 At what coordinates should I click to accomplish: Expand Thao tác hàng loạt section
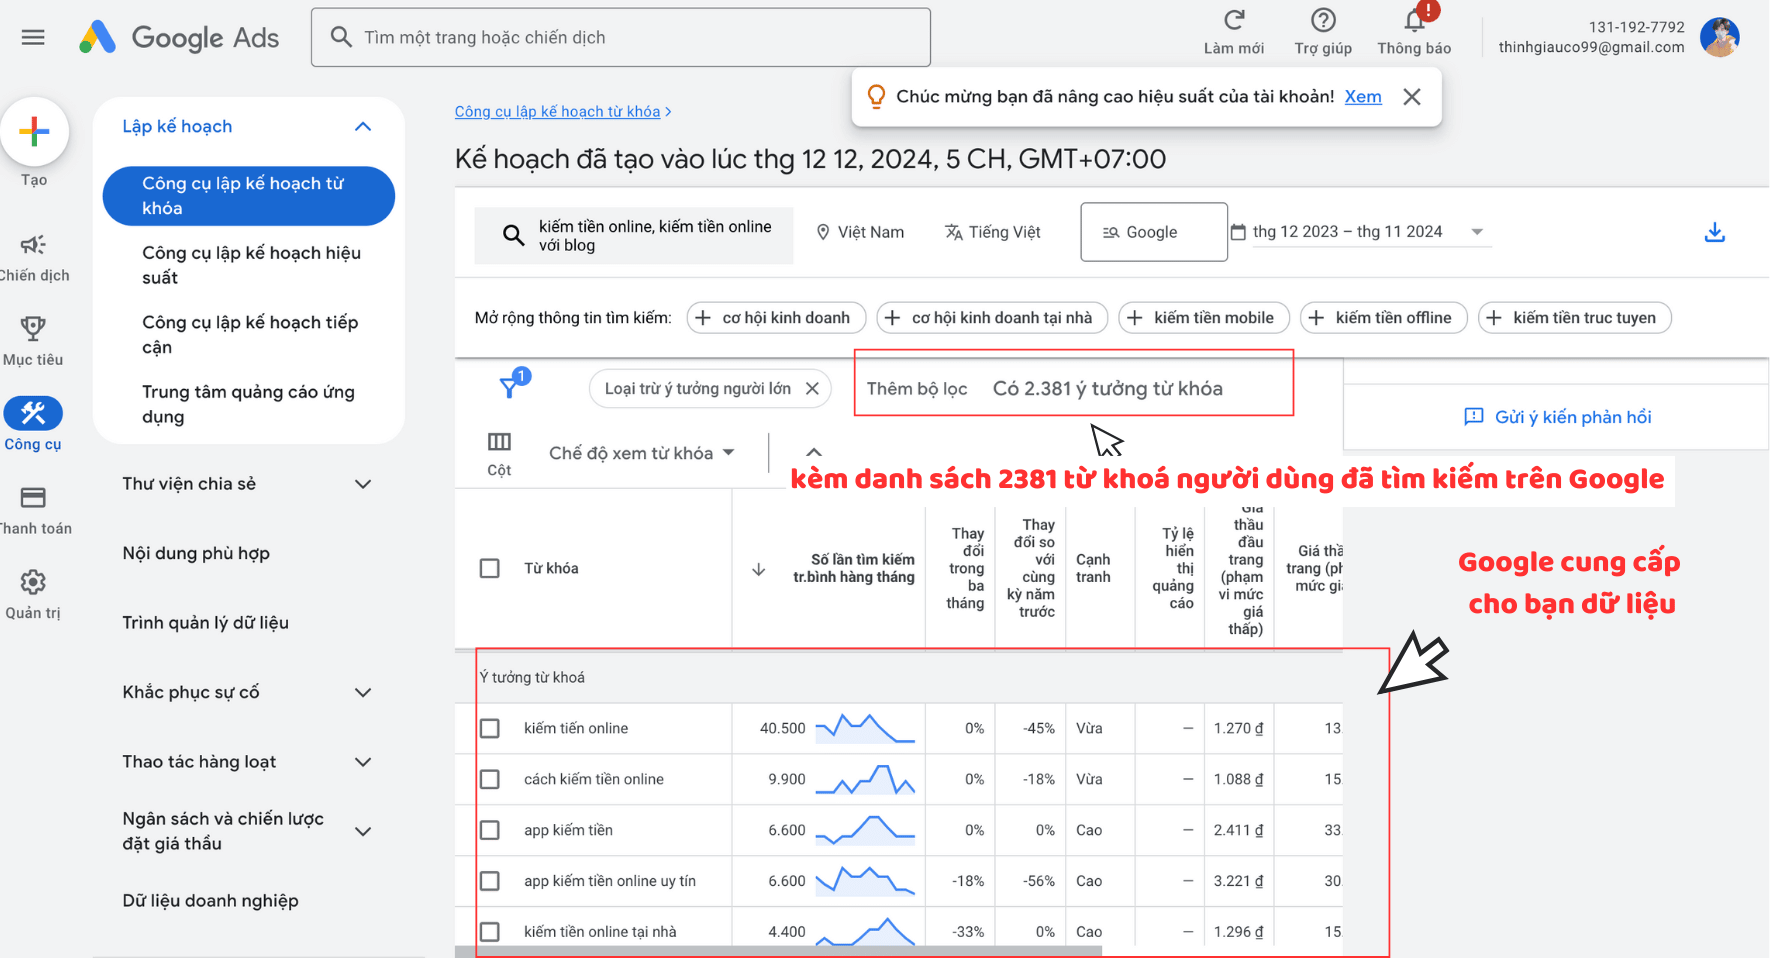tap(363, 762)
